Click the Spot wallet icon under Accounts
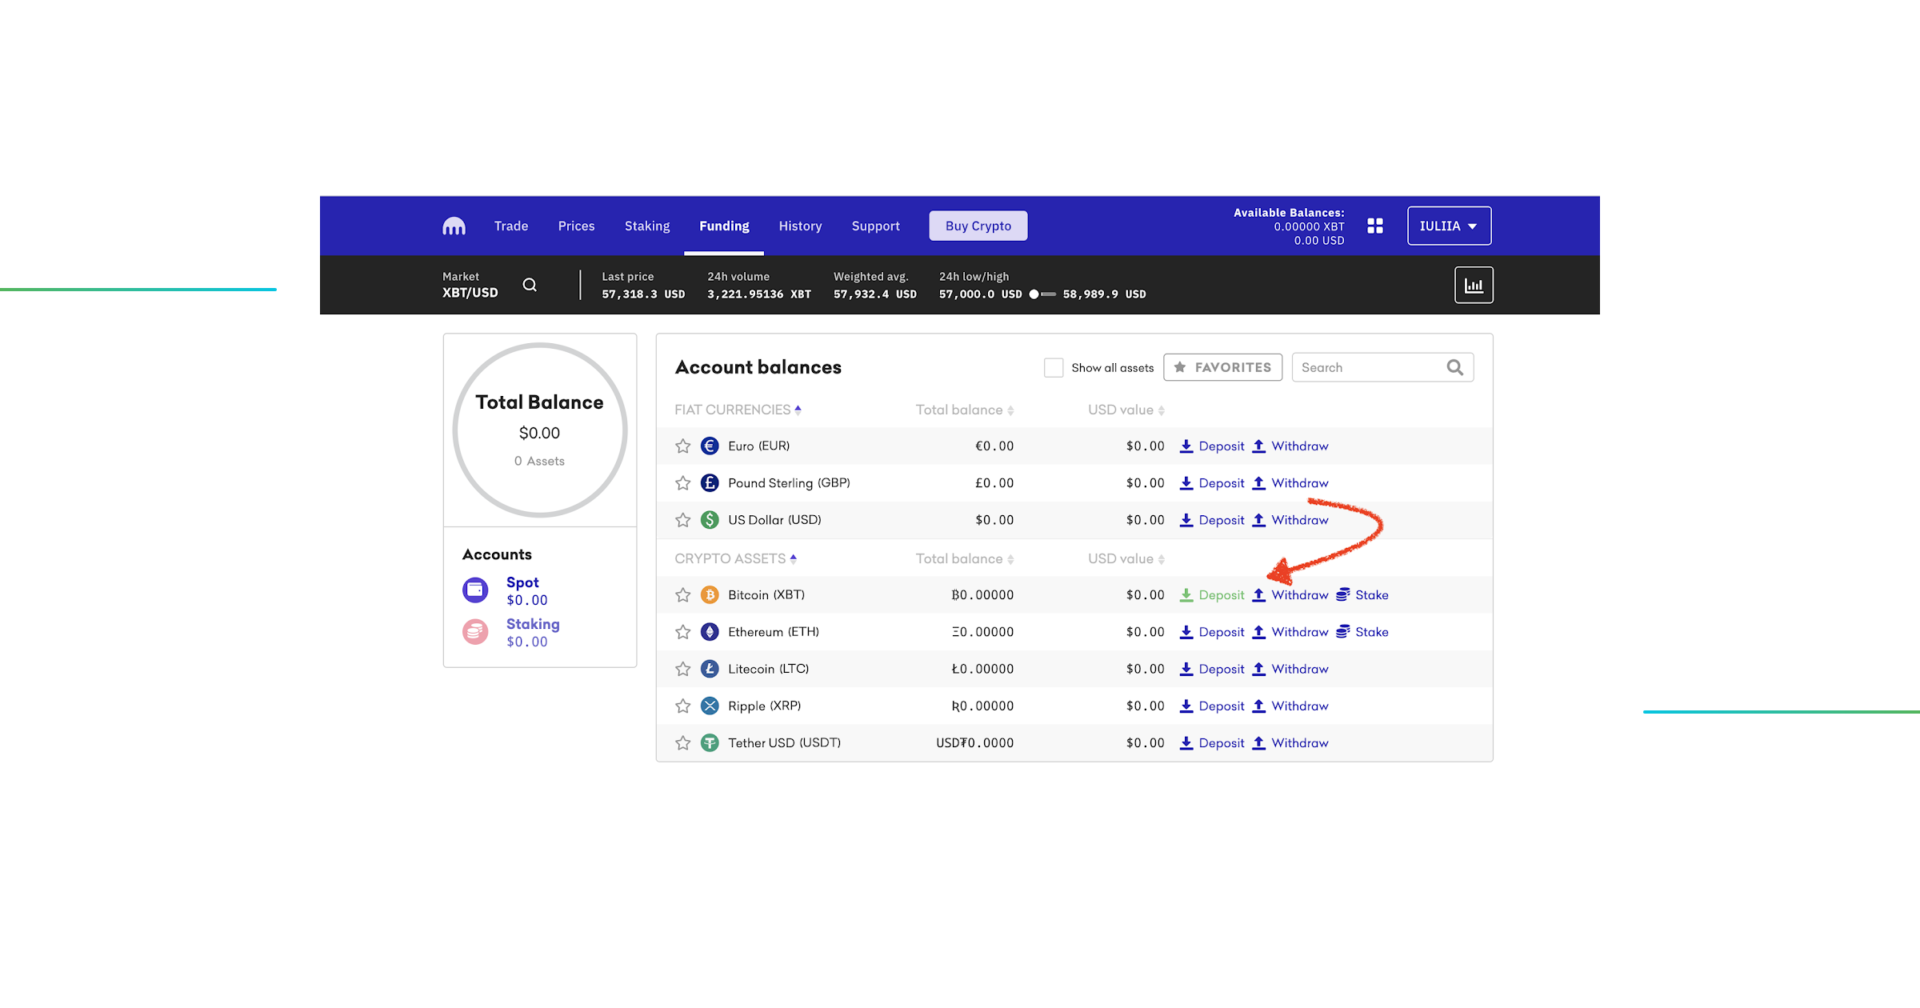Screen dimensions: 1920x1008 tap(475, 590)
